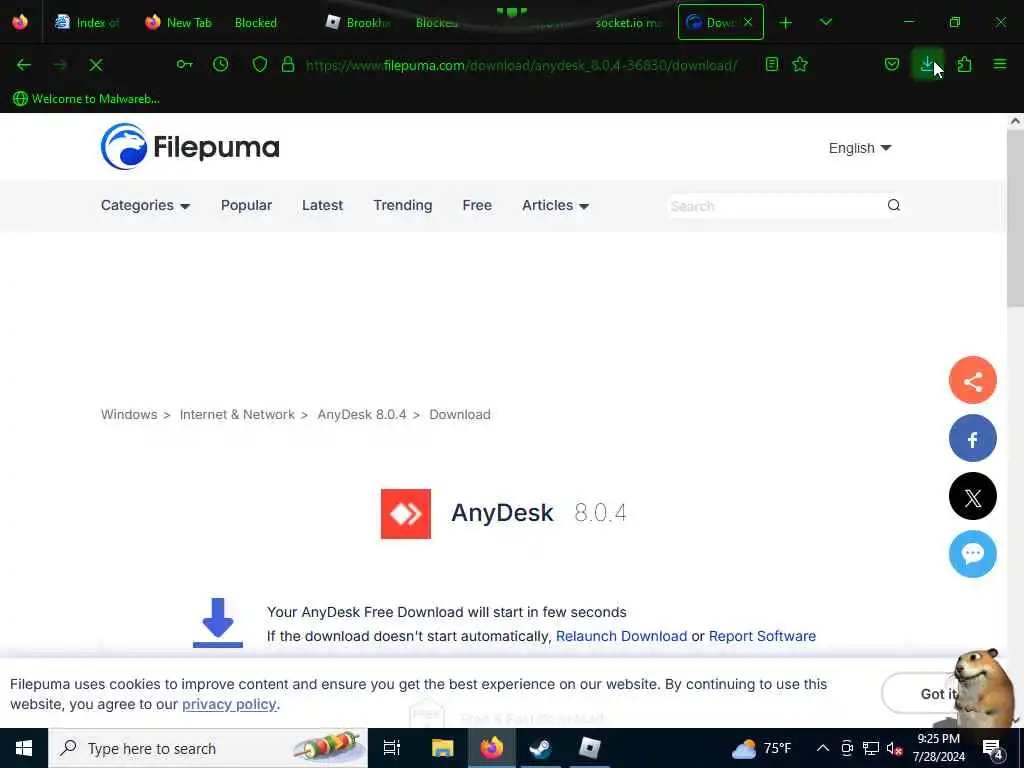The width and height of the screenshot is (1024, 768).
Task: Open the Popular section
Action: tap(246, 205)
